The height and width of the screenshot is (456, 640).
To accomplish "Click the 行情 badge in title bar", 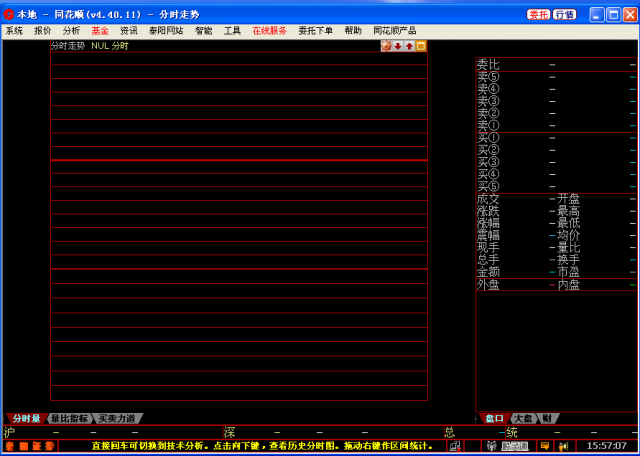I will 565,15.
